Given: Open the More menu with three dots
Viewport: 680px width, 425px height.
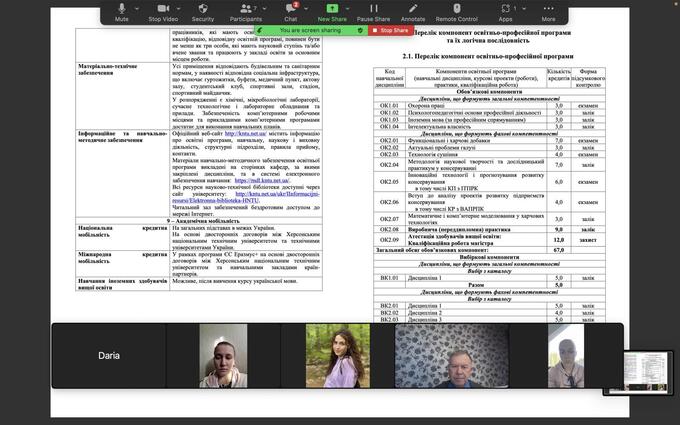Looking at the screenshot, I should coord(548,10).
